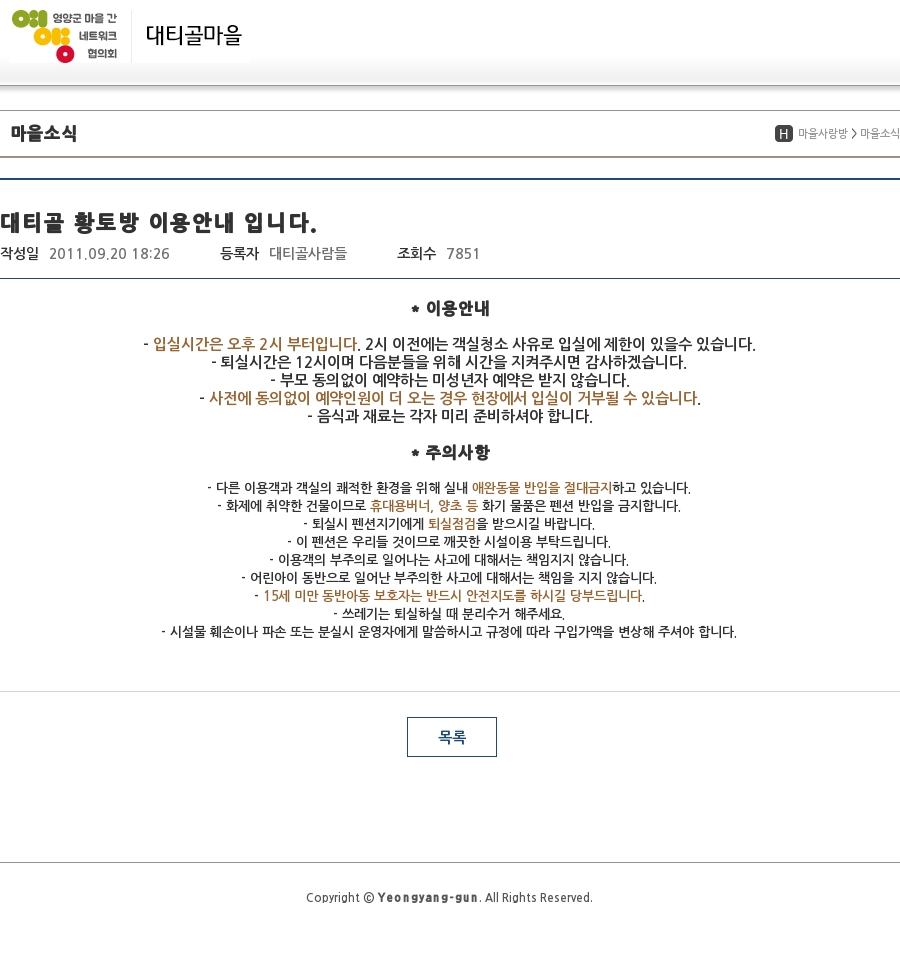Click the 마을소식 section heading
This screenshot has height=963, width=900.
tap(44, 134)
